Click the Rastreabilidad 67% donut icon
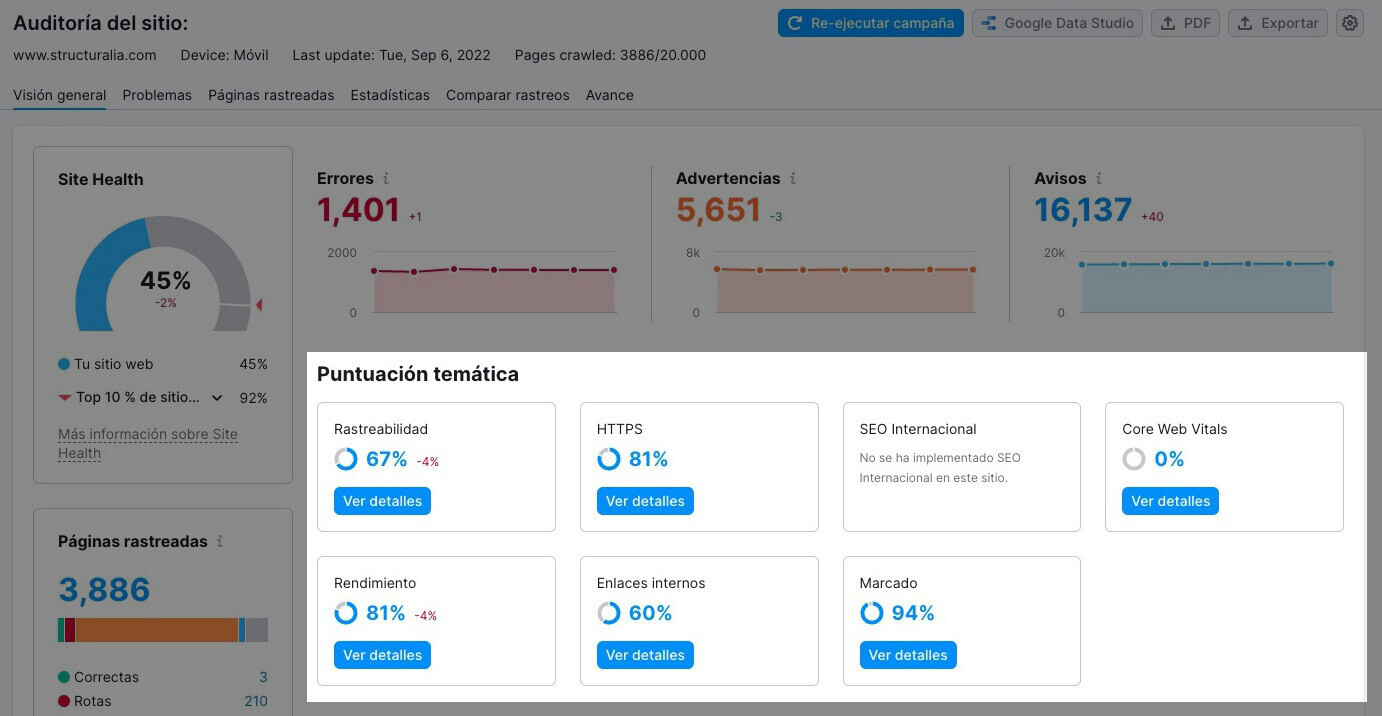 346,459
